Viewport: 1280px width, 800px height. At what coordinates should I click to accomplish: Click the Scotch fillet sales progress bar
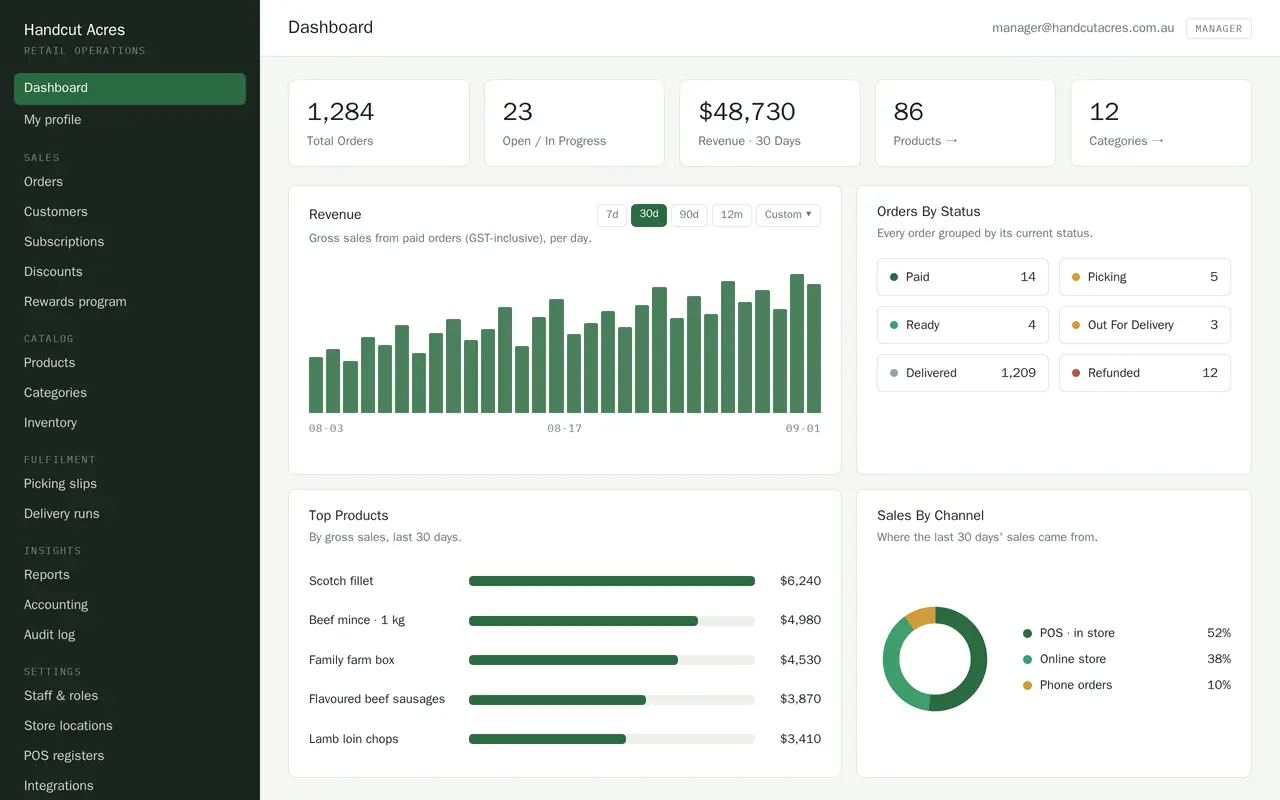612,581
